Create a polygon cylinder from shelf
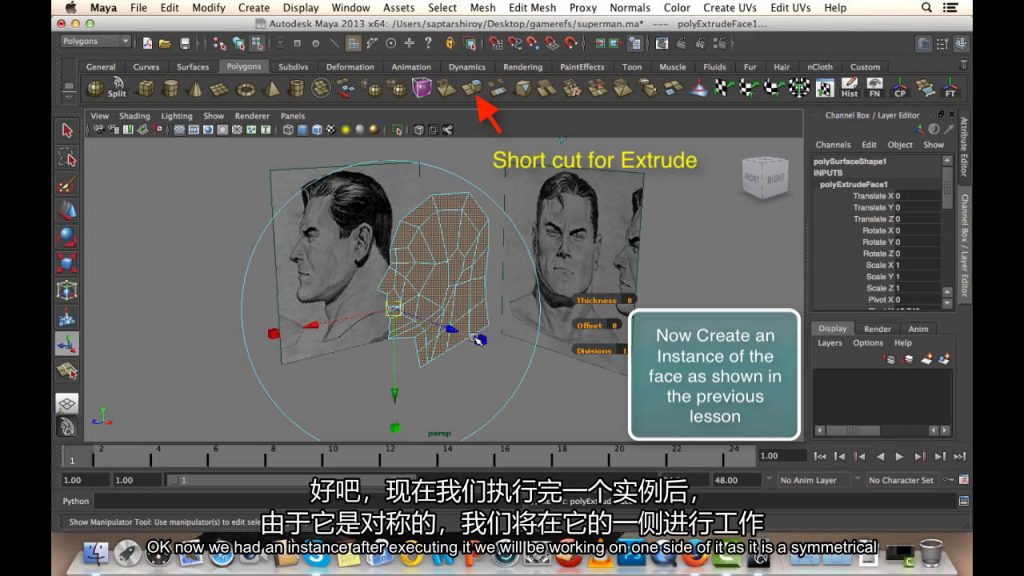 click(170, 88)
